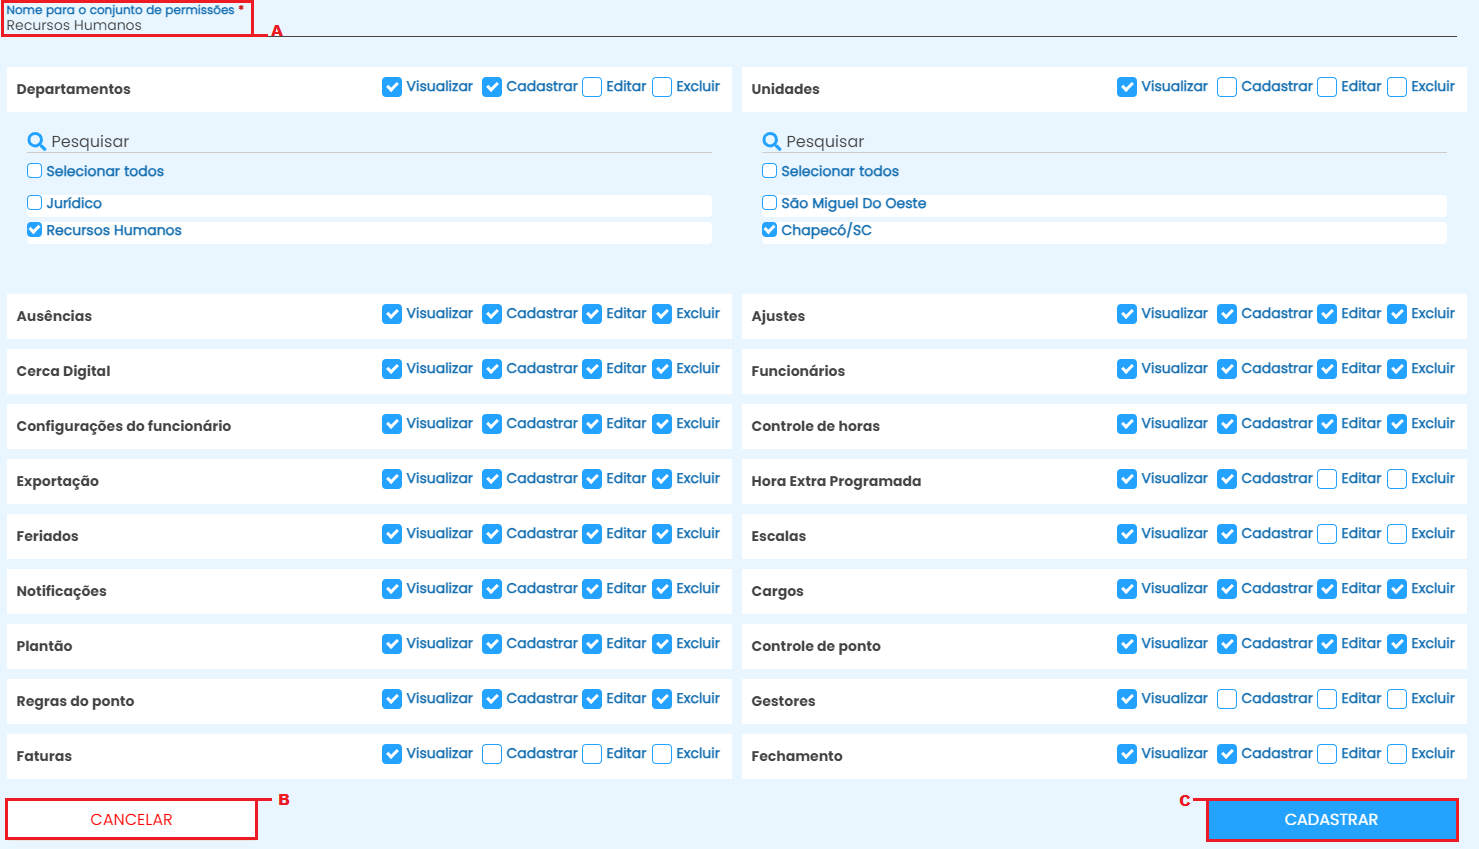
Task: Enable Editar for Hora Extra Programada
Action: coord(1327,479)
